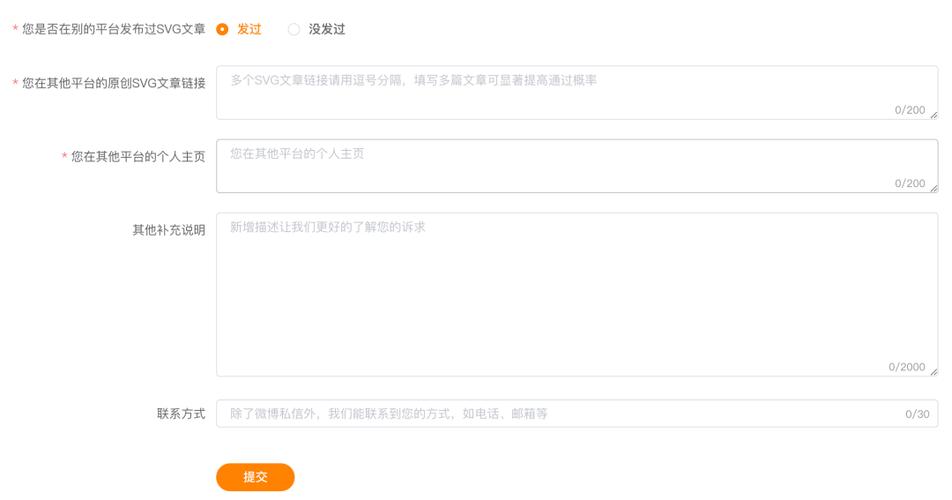Focus the 其他补充说明 large text area

tap(577, 294)
